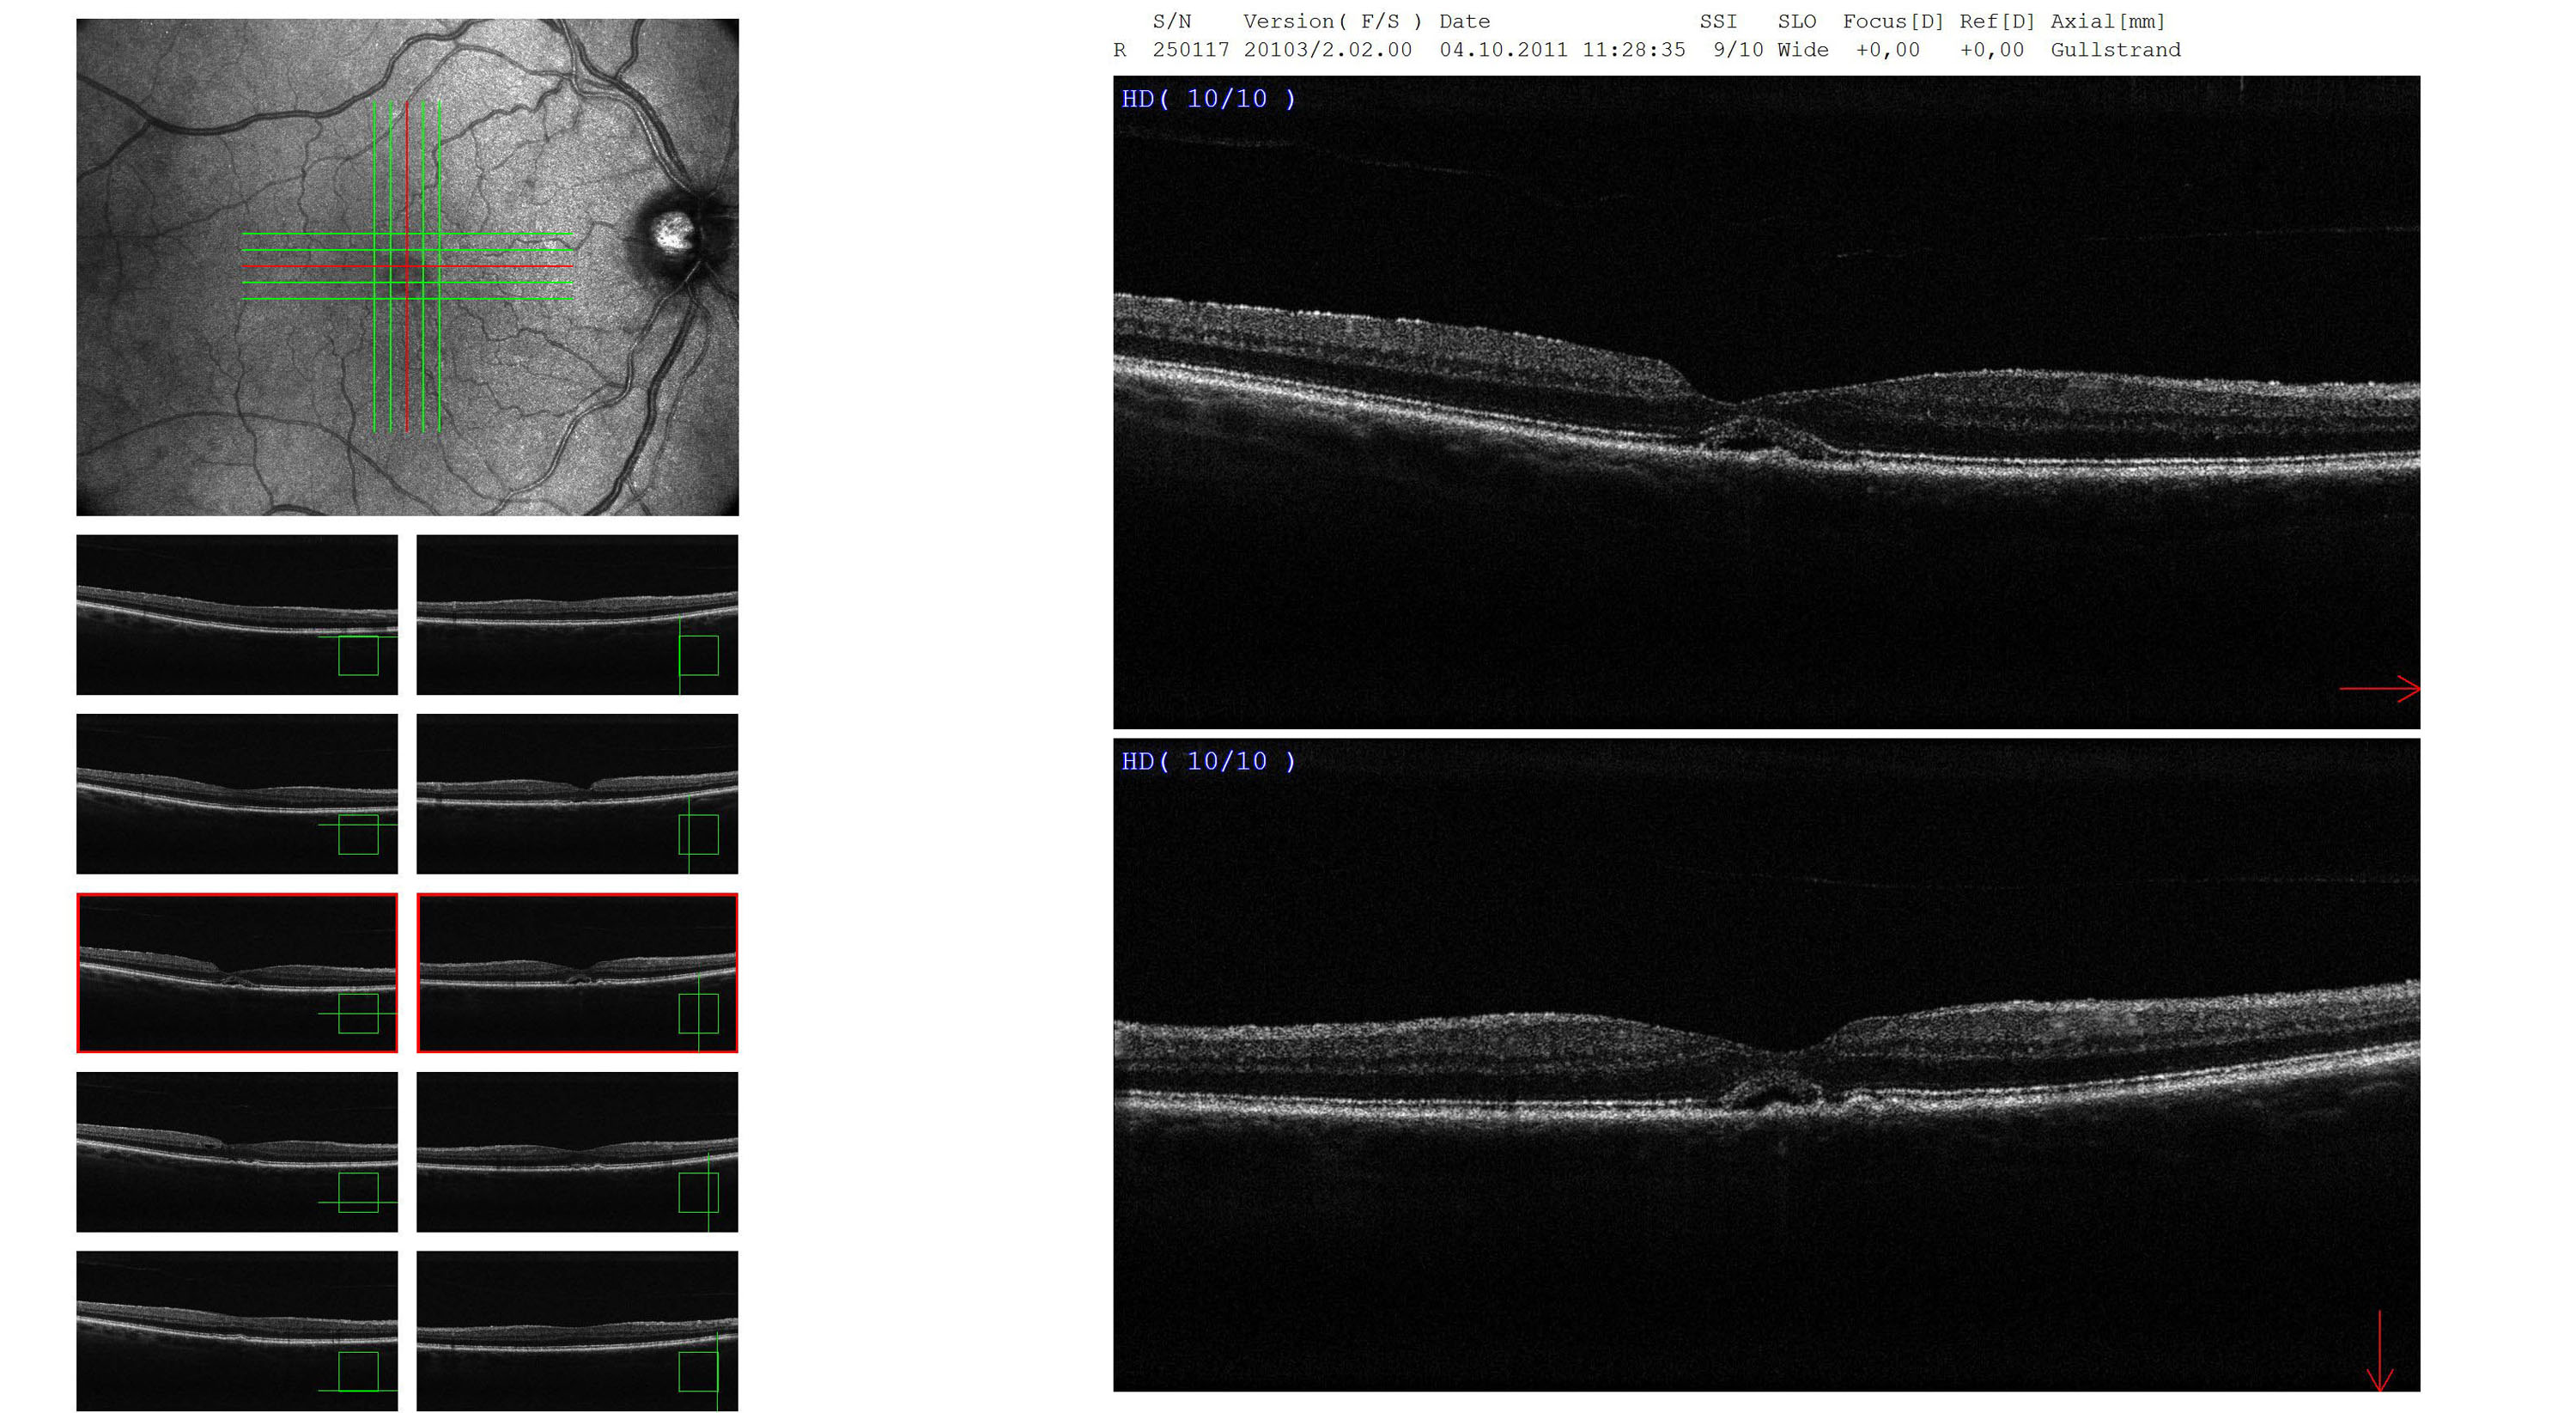Click the Focus[D] column header
This screenshot has height=1413, width=2576.
1893,21
